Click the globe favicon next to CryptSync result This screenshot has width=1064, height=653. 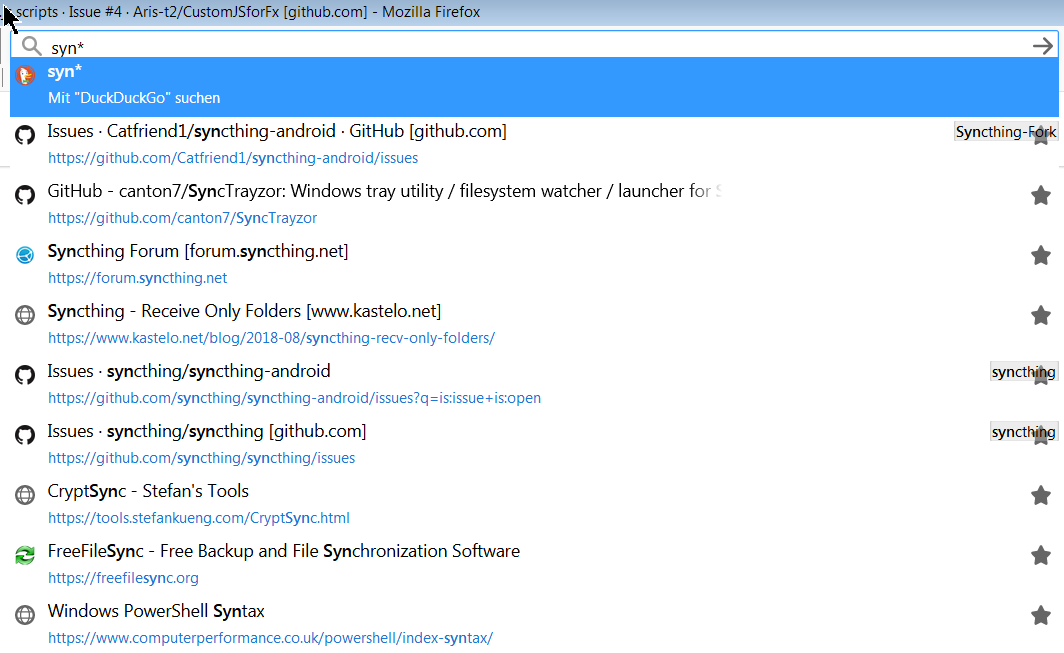pyautogui.click(x=24, y=495)
